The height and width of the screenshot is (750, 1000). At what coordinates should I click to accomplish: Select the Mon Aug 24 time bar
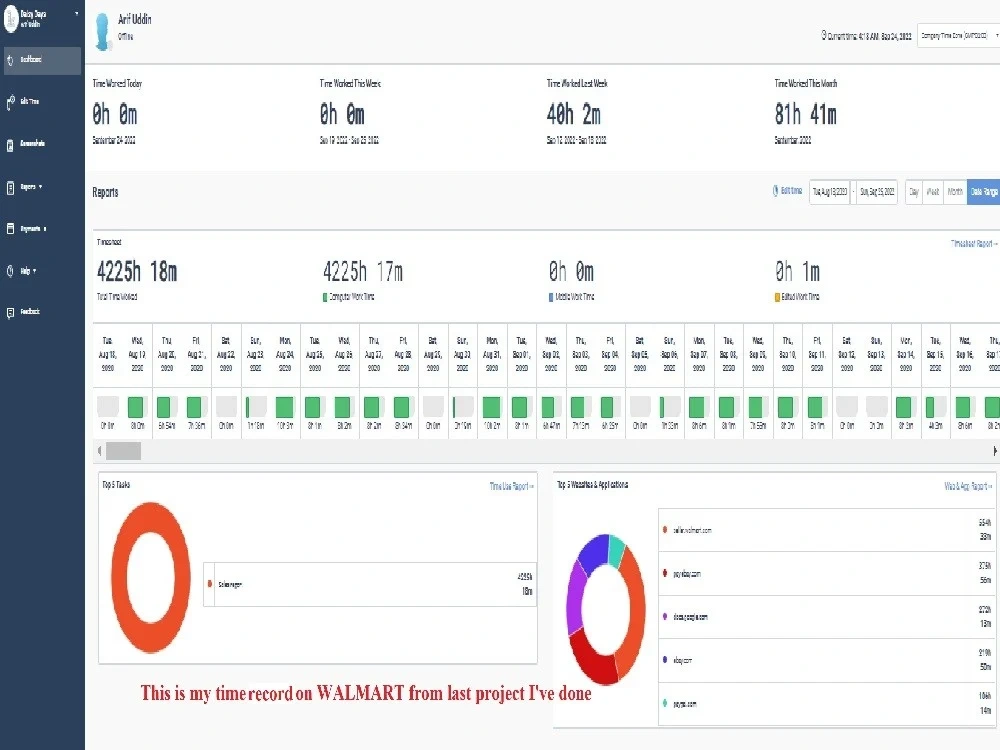coord(284,407)
